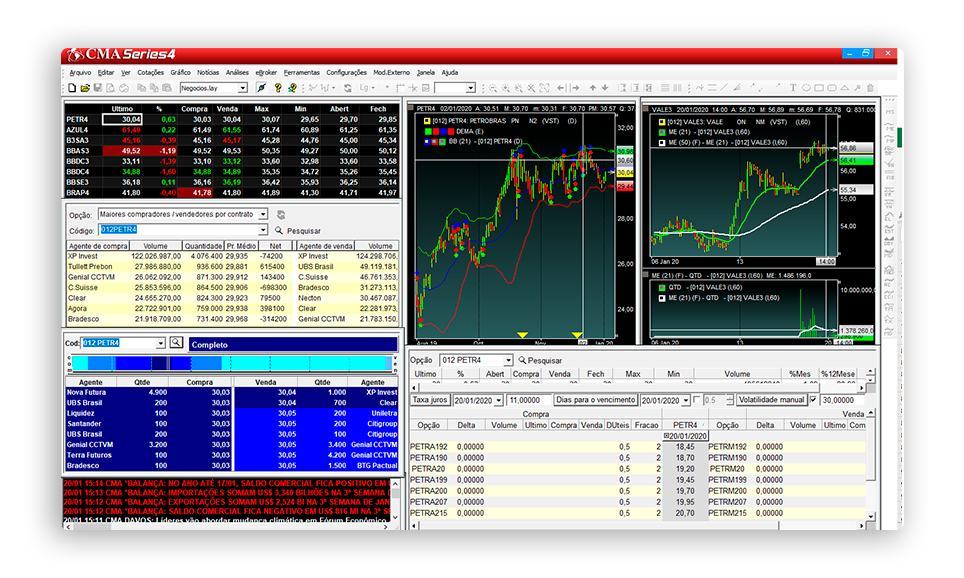
Task: Open the empty toolbar combo box
Action: [x=470, y=88]
